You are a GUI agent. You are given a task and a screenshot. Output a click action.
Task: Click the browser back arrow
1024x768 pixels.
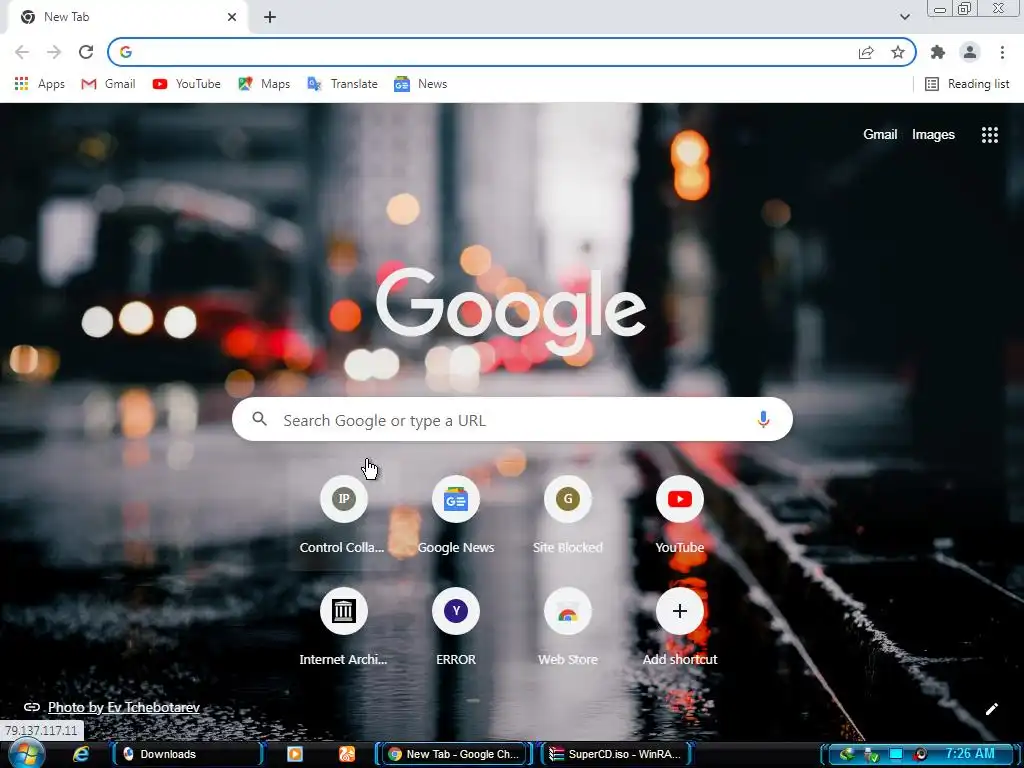(22, 52)
